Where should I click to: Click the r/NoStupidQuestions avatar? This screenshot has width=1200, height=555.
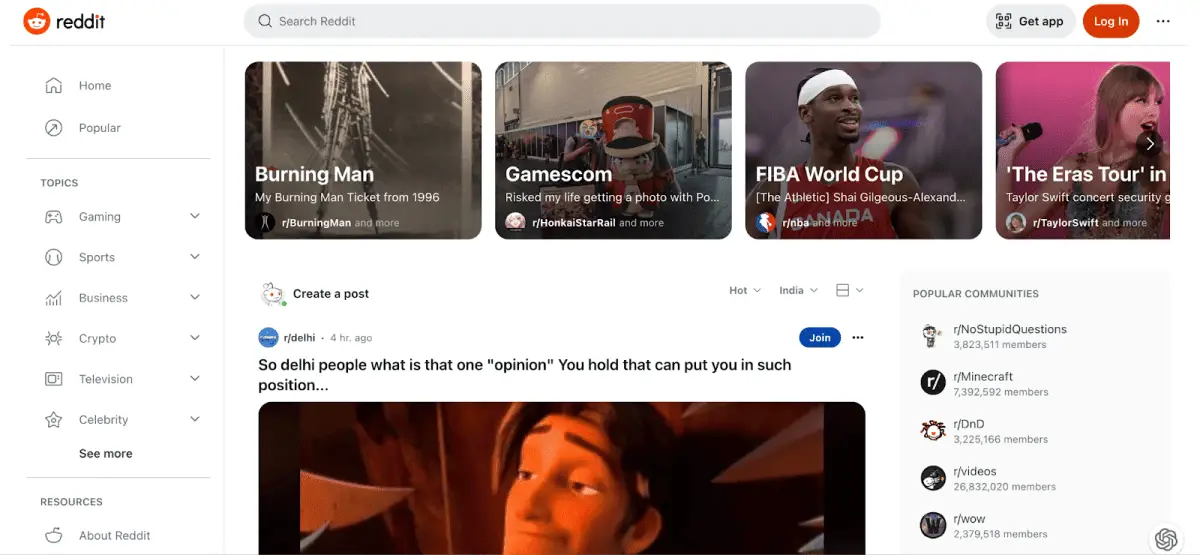pyautogui.click(x=933, y=337)
